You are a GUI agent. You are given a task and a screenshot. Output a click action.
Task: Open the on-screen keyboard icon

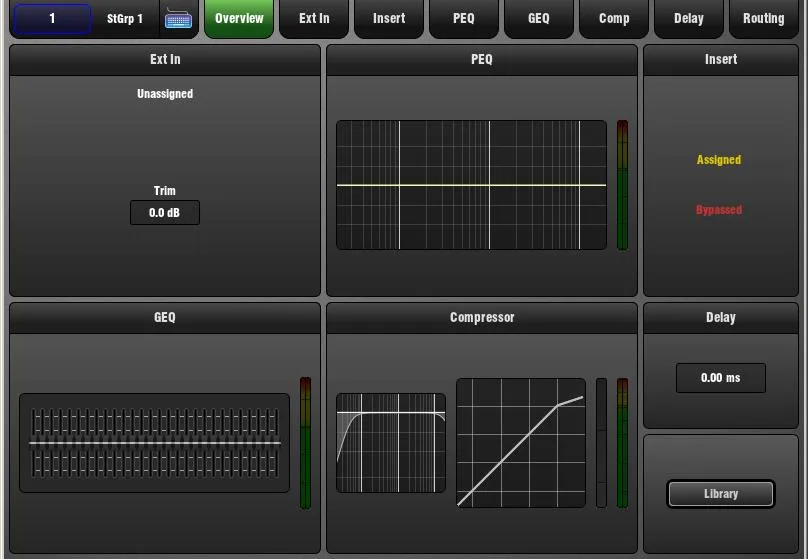178,19
